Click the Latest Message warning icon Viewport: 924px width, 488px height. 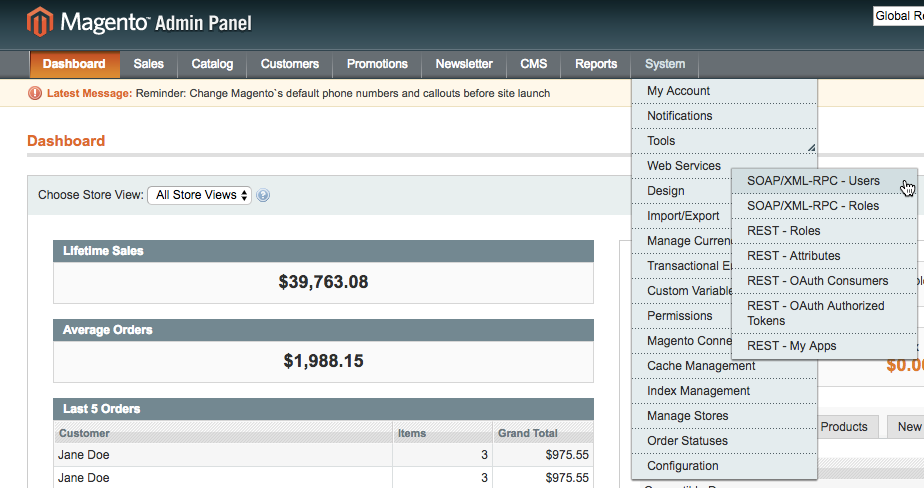35,93
